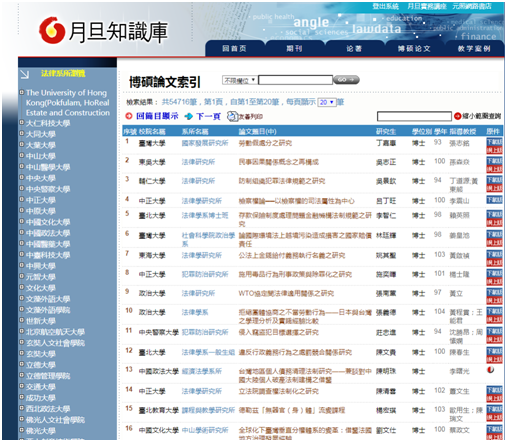Click red online view icon for row 15
Viewport: 507px width, 442px height.
[x=494, y=417]
